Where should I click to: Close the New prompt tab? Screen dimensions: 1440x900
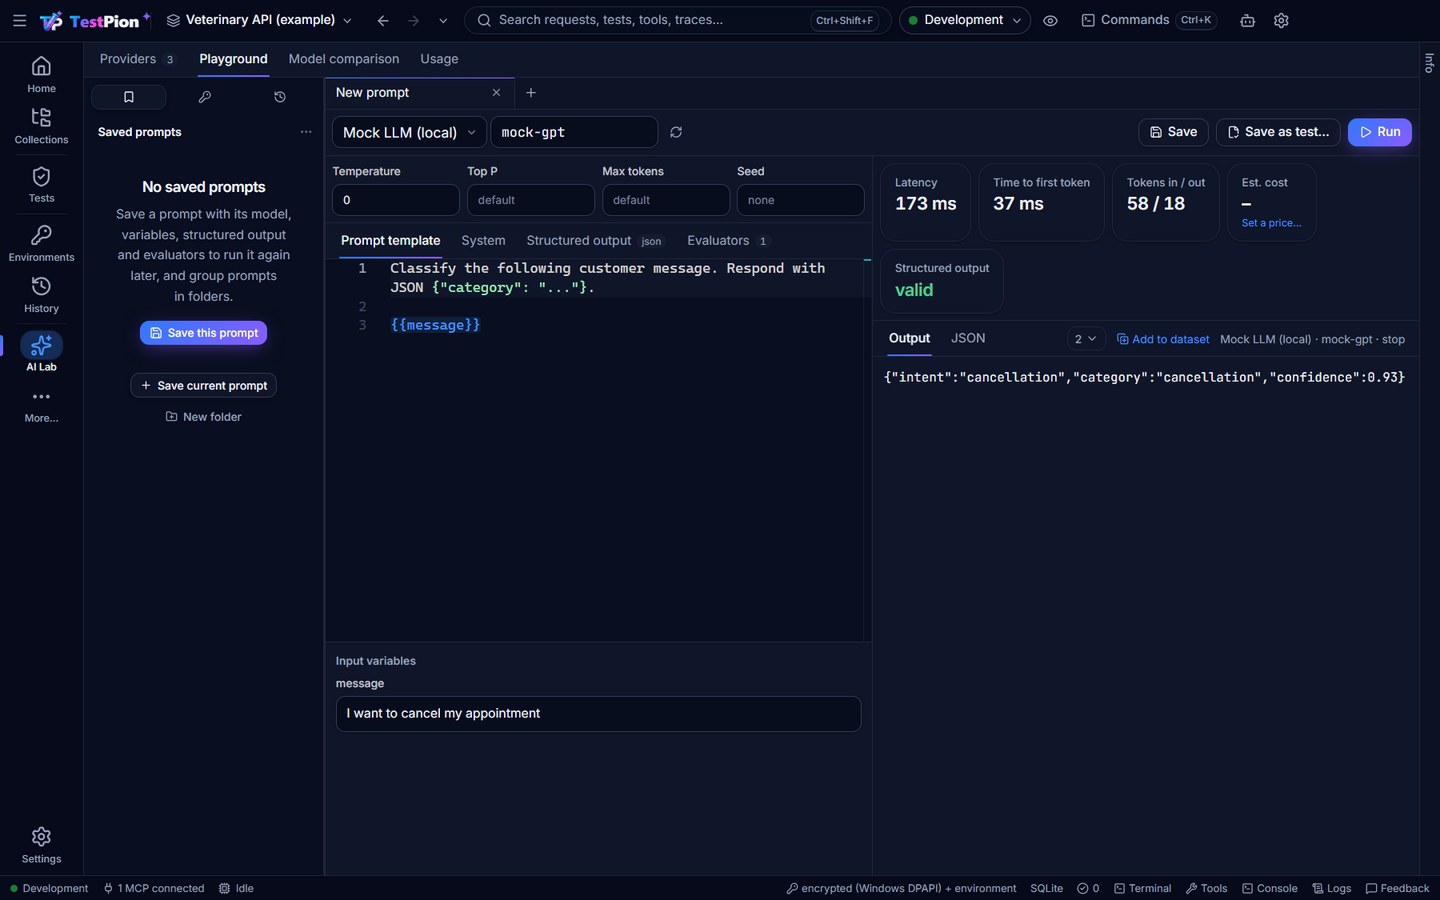click(496, 93)
